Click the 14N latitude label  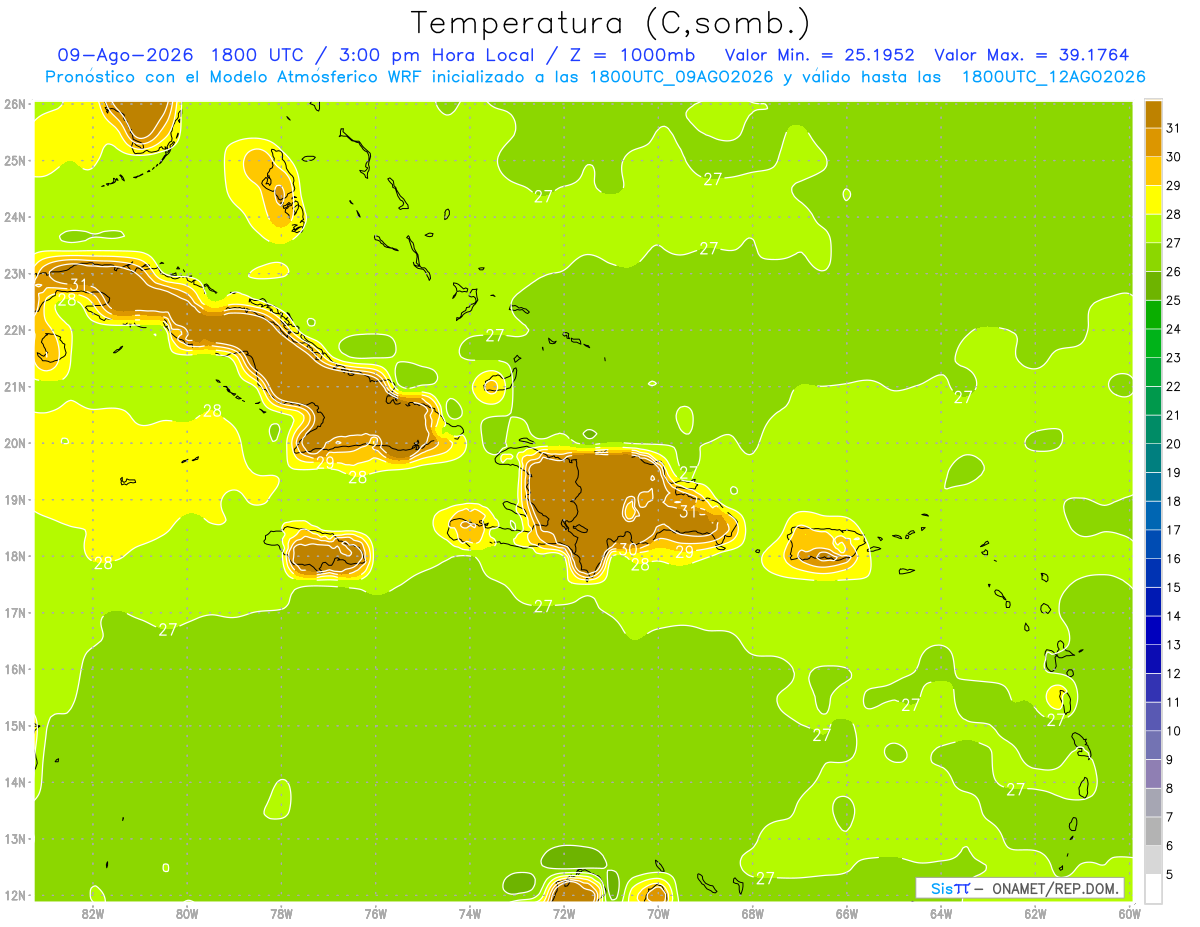pos(15,782)
